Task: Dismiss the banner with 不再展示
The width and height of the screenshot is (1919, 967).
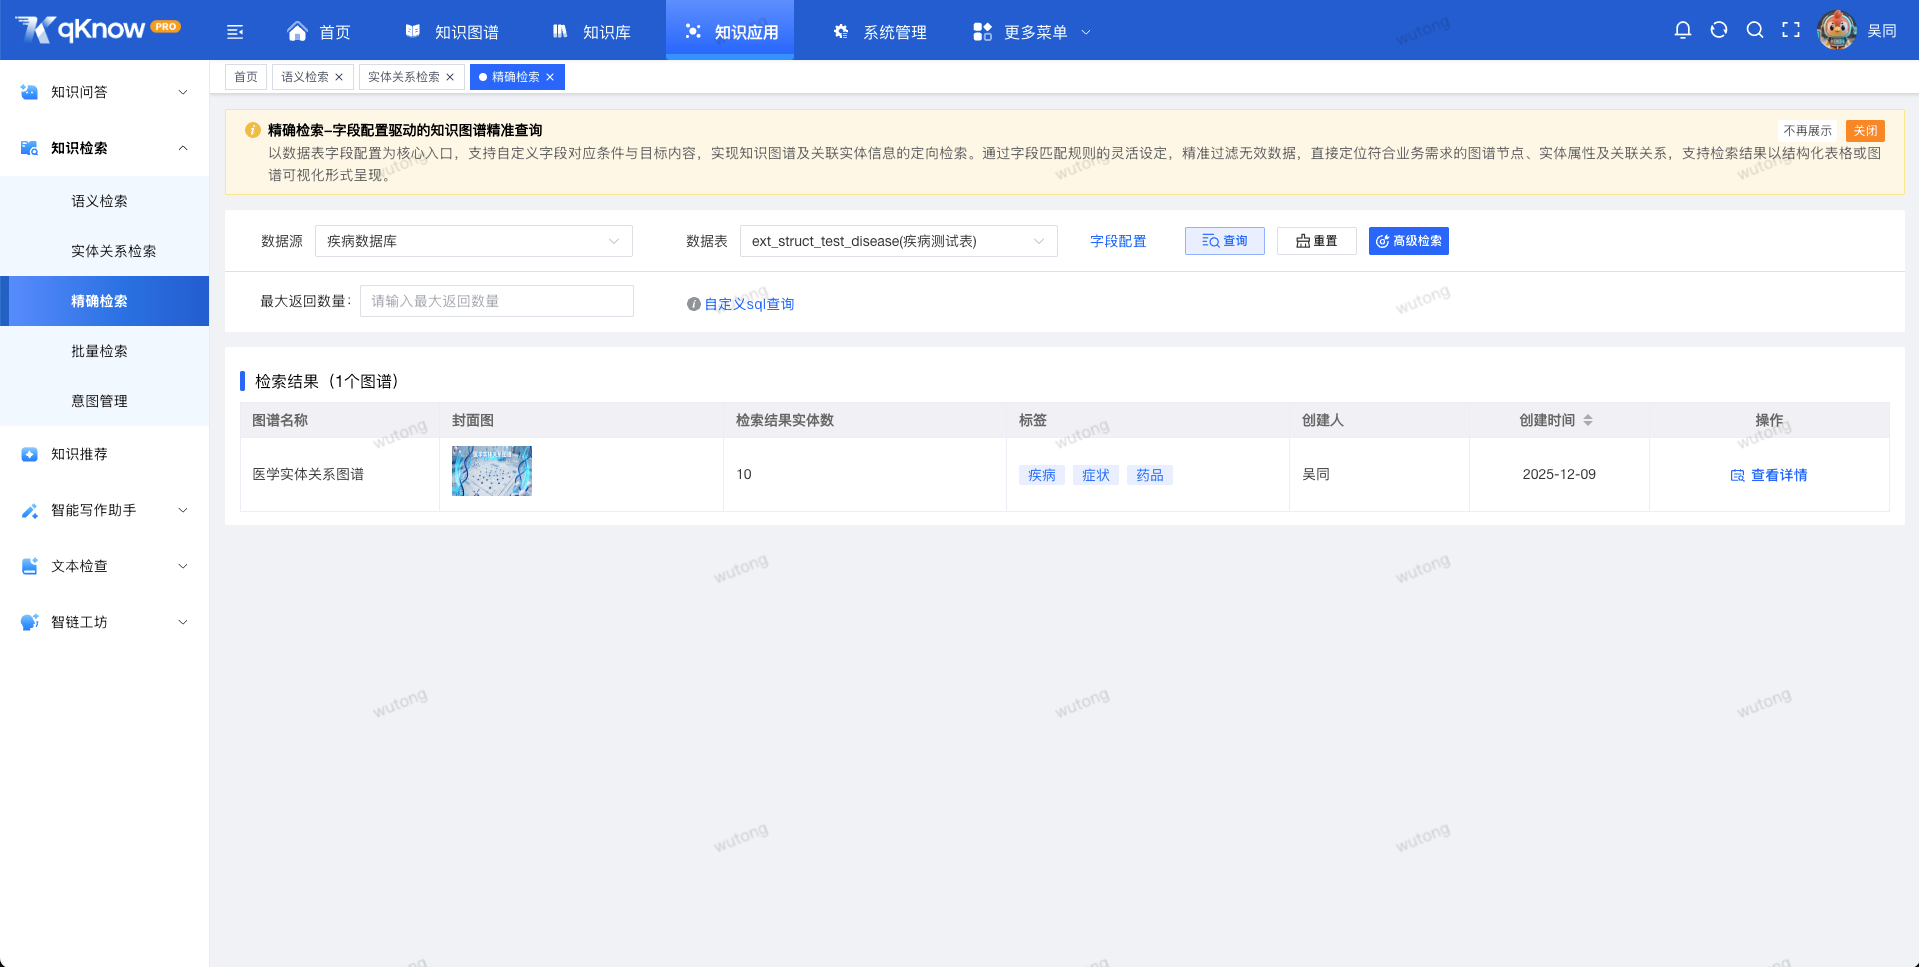Action: coord(1806,130)
